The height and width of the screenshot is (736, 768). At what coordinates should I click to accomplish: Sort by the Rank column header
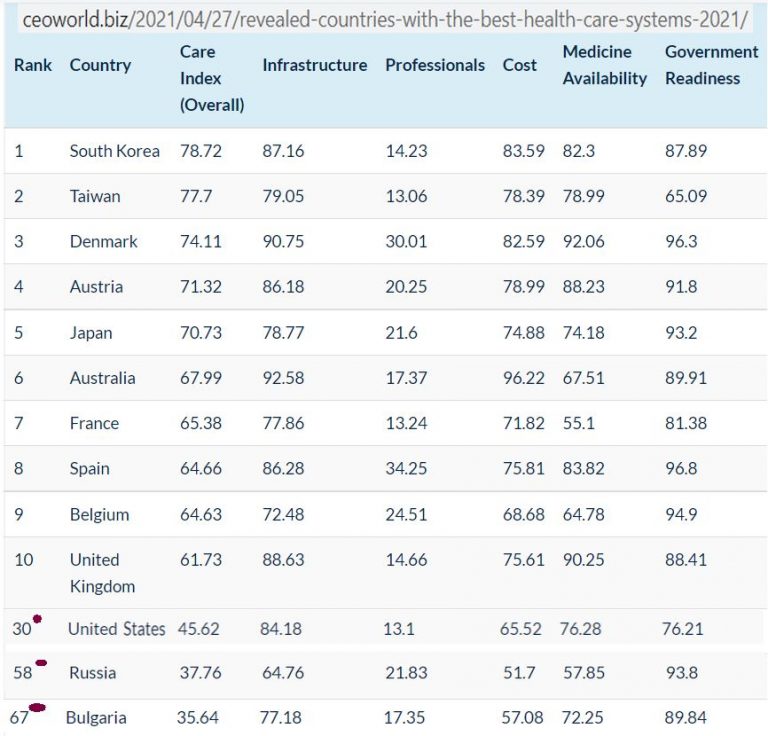click(33, 65)
